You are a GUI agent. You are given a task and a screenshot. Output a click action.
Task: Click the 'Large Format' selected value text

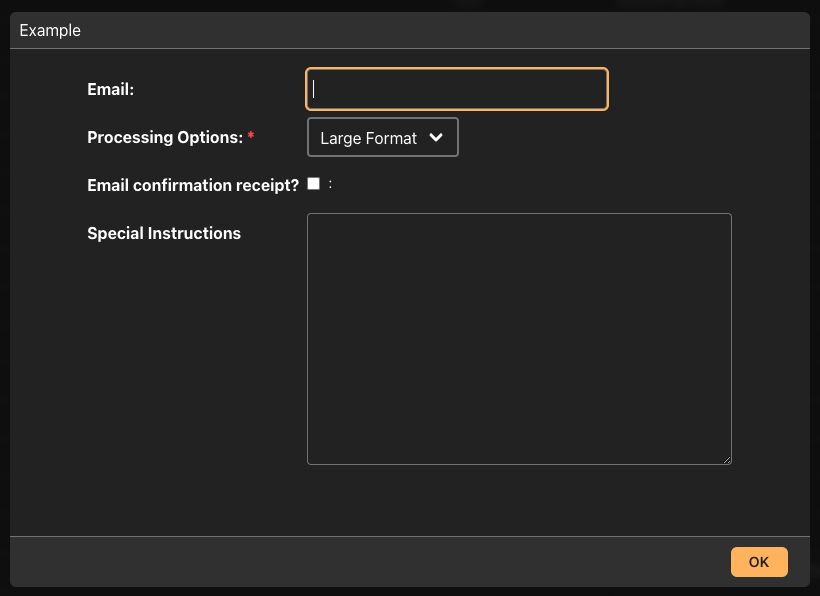pos(368,138)
